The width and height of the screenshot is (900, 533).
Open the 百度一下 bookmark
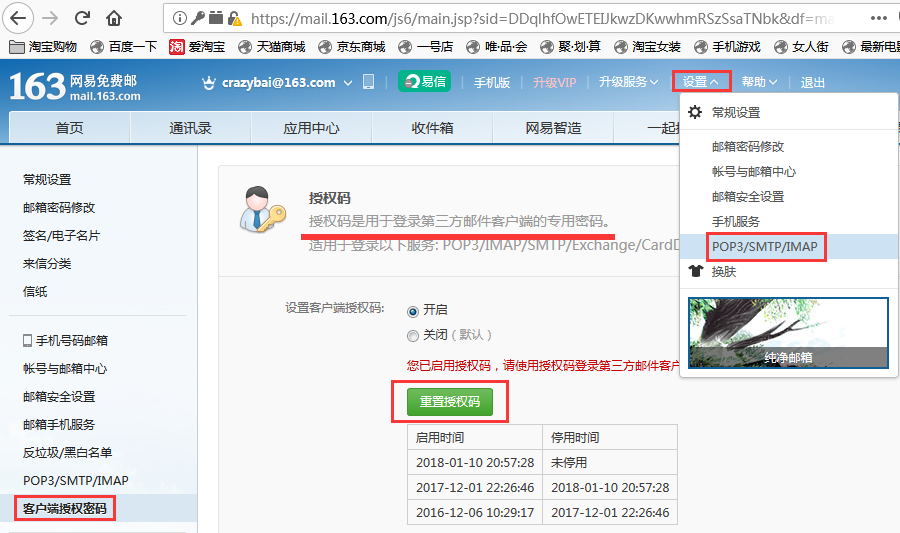(x=123, y=46)
